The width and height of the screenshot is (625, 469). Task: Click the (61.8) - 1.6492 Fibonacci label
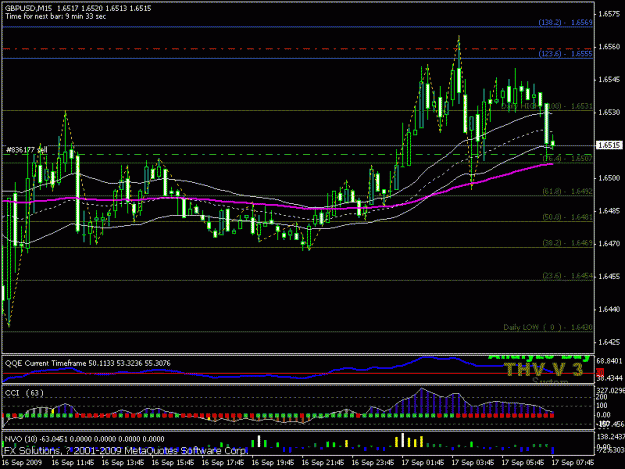(567, 191)
